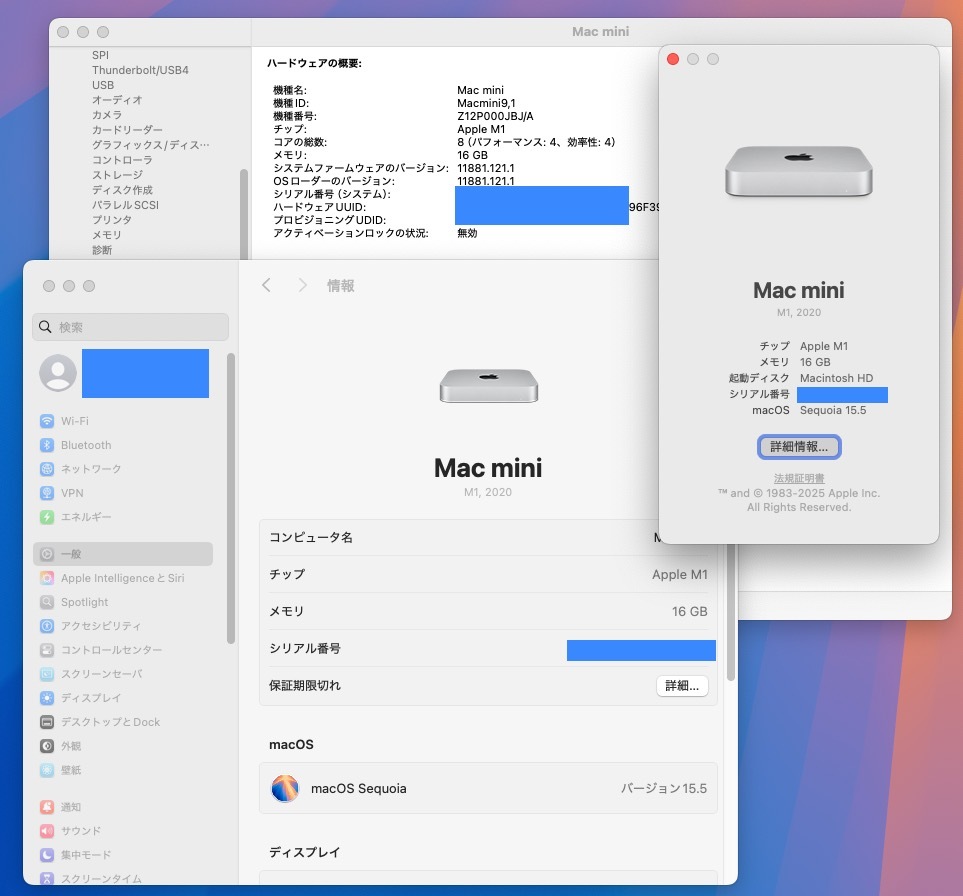963x896 pixels.
Task: Click Macintosh HD startup disk value
Action: pyautogui.click(x=836, y=378)
